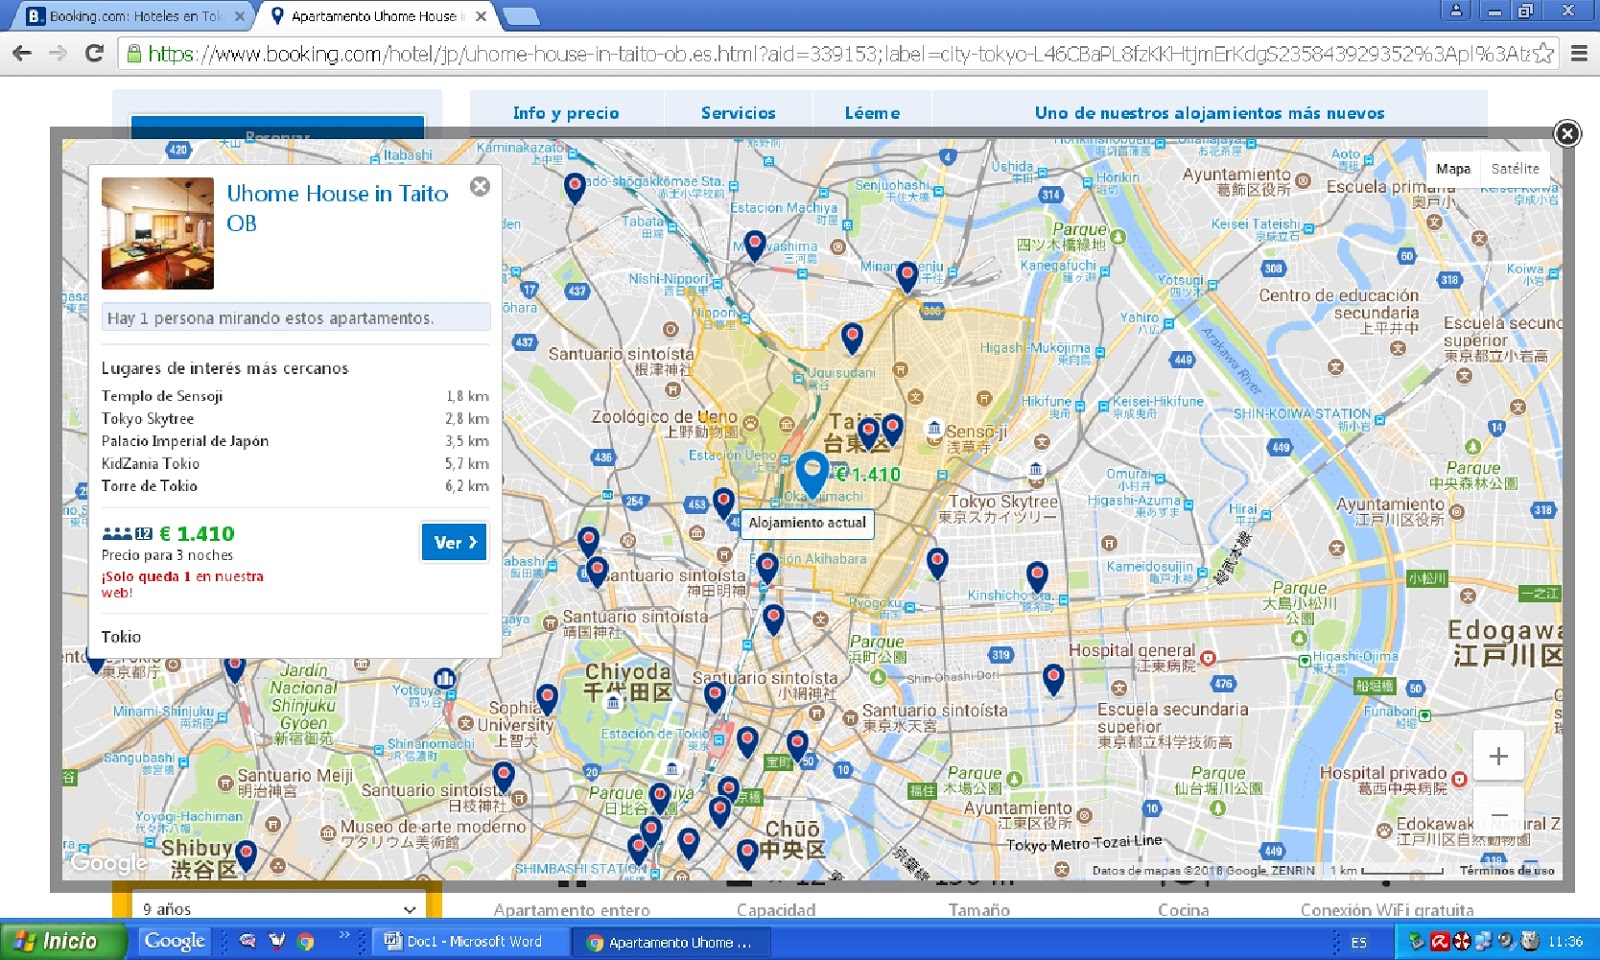This screenshot has height=960, width=1600.
Task: Bookmark this page with the star icon
Action: pos(1544,53)
